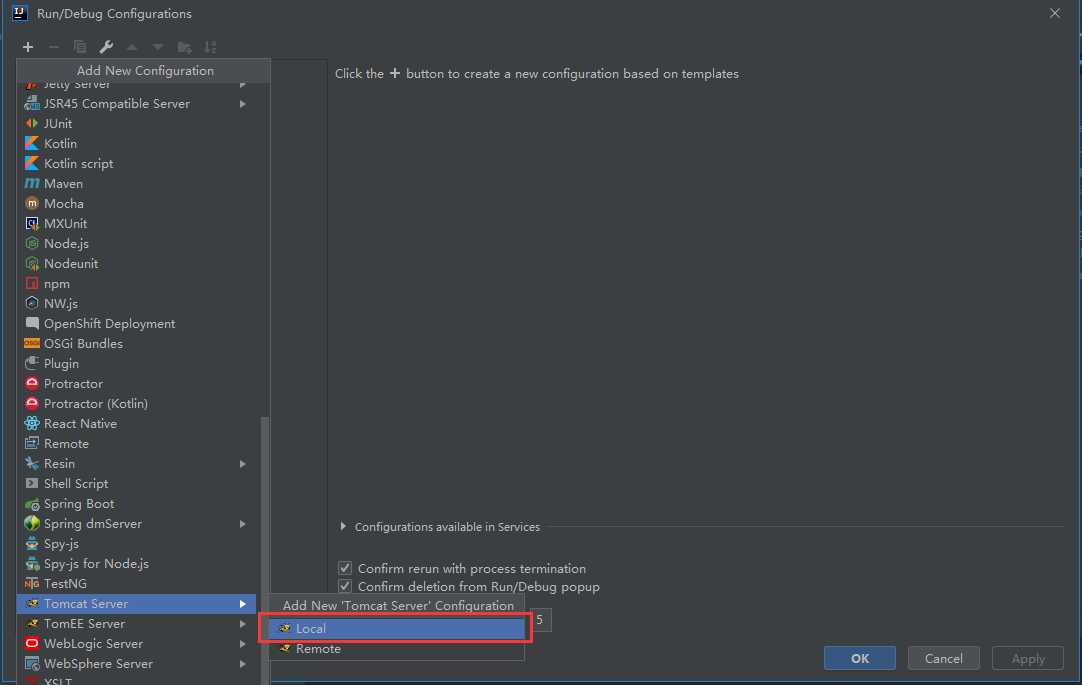Screen dimensions: 1082x685
Task: Toggle Confirm rerun with process termination
Action: point(345,568)
